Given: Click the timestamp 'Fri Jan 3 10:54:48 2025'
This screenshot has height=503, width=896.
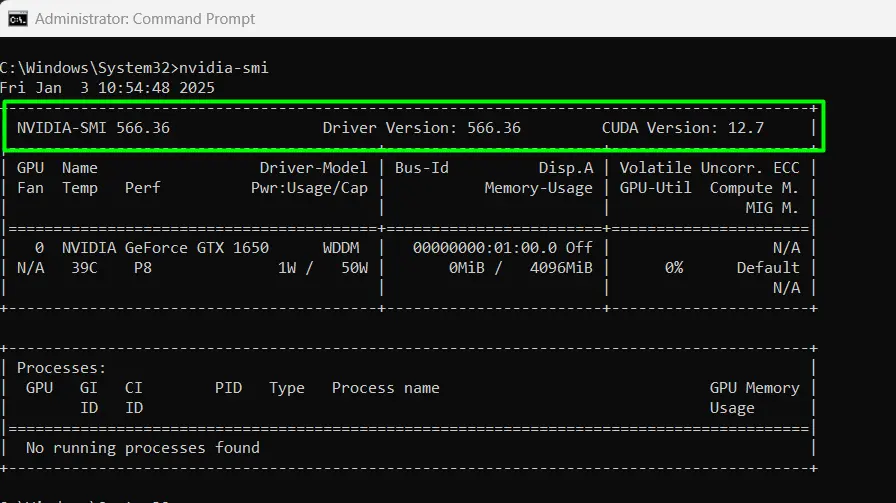Looking at the screenshot, I should [x=107, y=88].
